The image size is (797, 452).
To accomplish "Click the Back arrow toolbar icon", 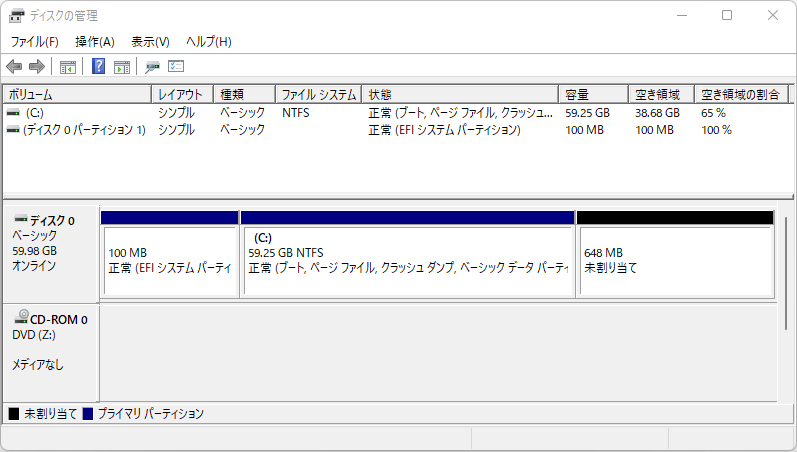I will 14,67.
